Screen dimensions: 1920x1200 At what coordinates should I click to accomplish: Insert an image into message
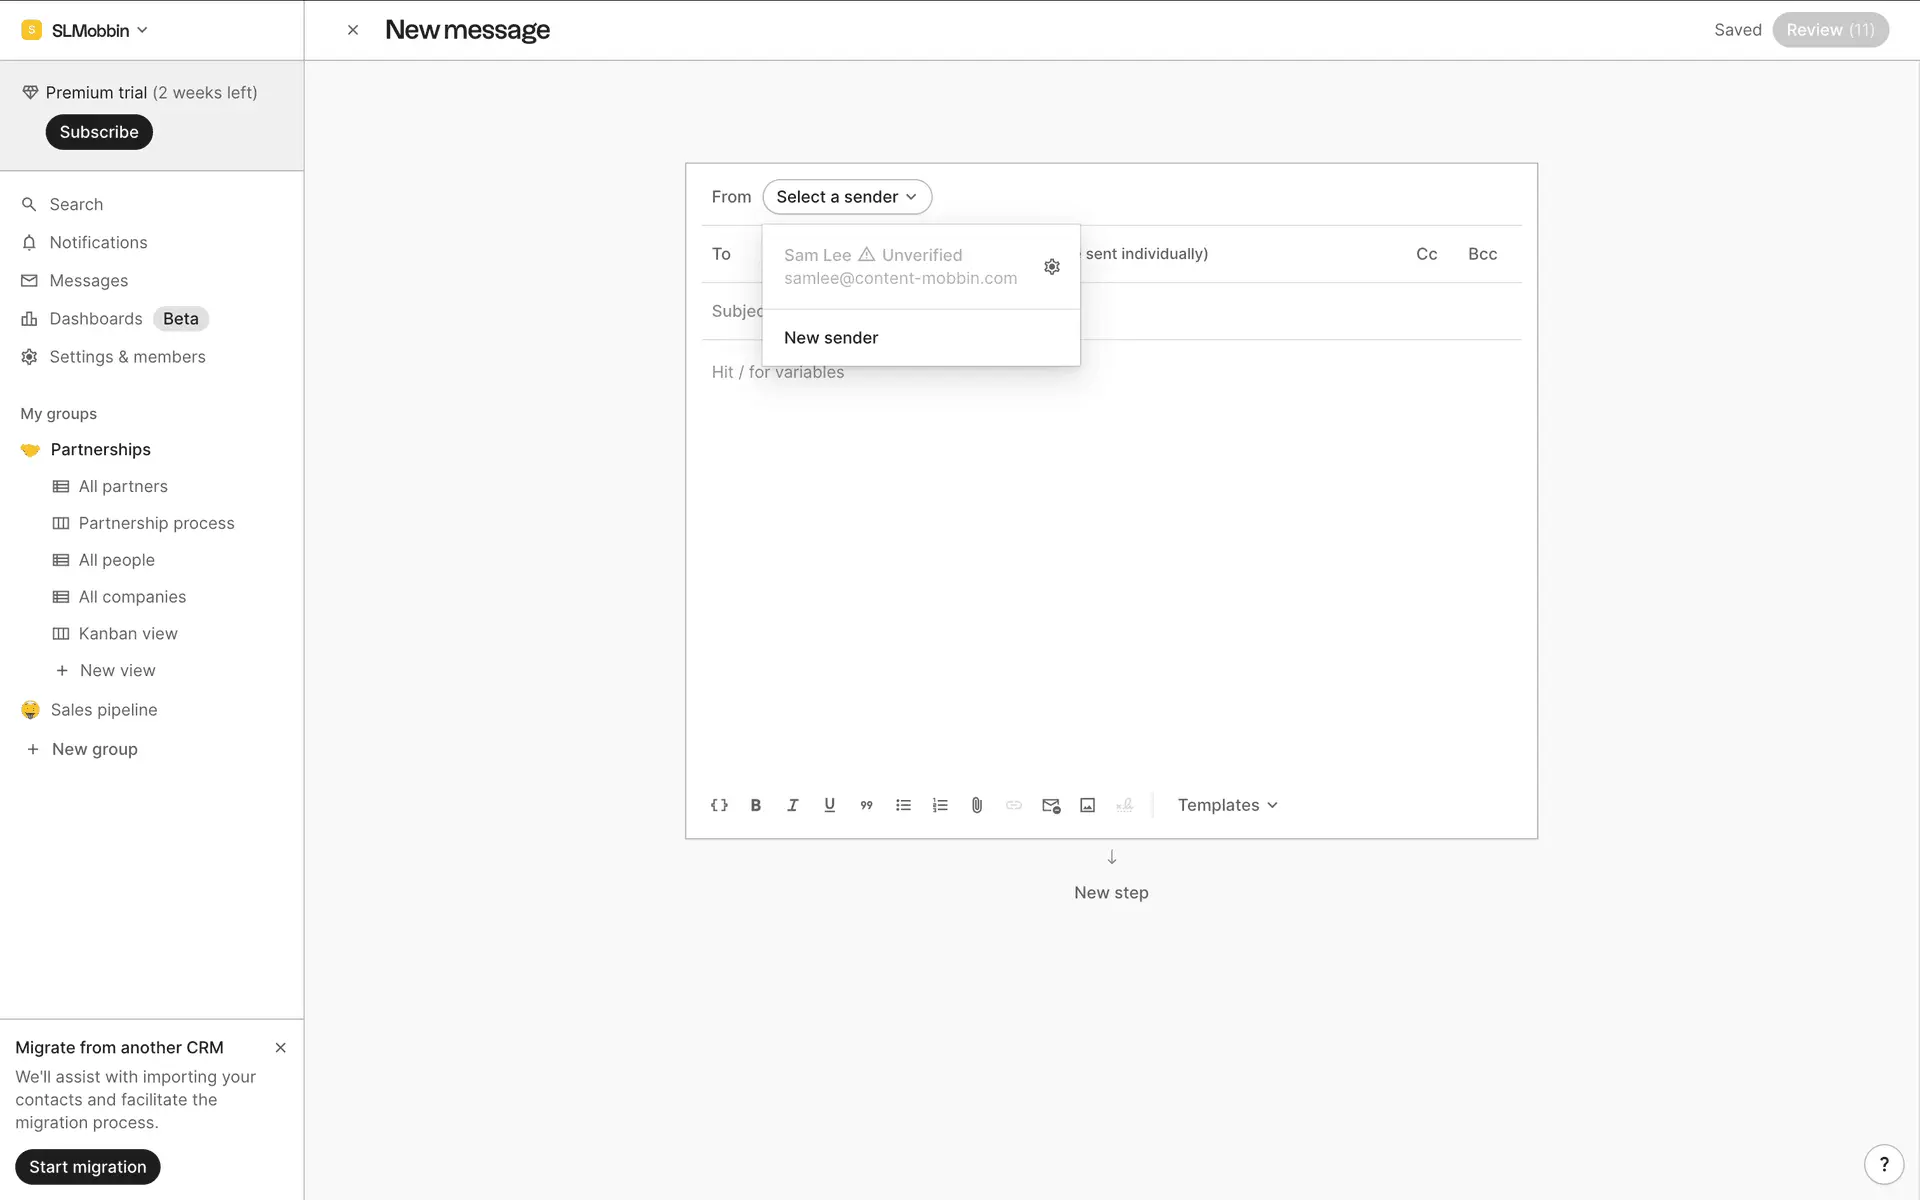(x=1088, y=805)
